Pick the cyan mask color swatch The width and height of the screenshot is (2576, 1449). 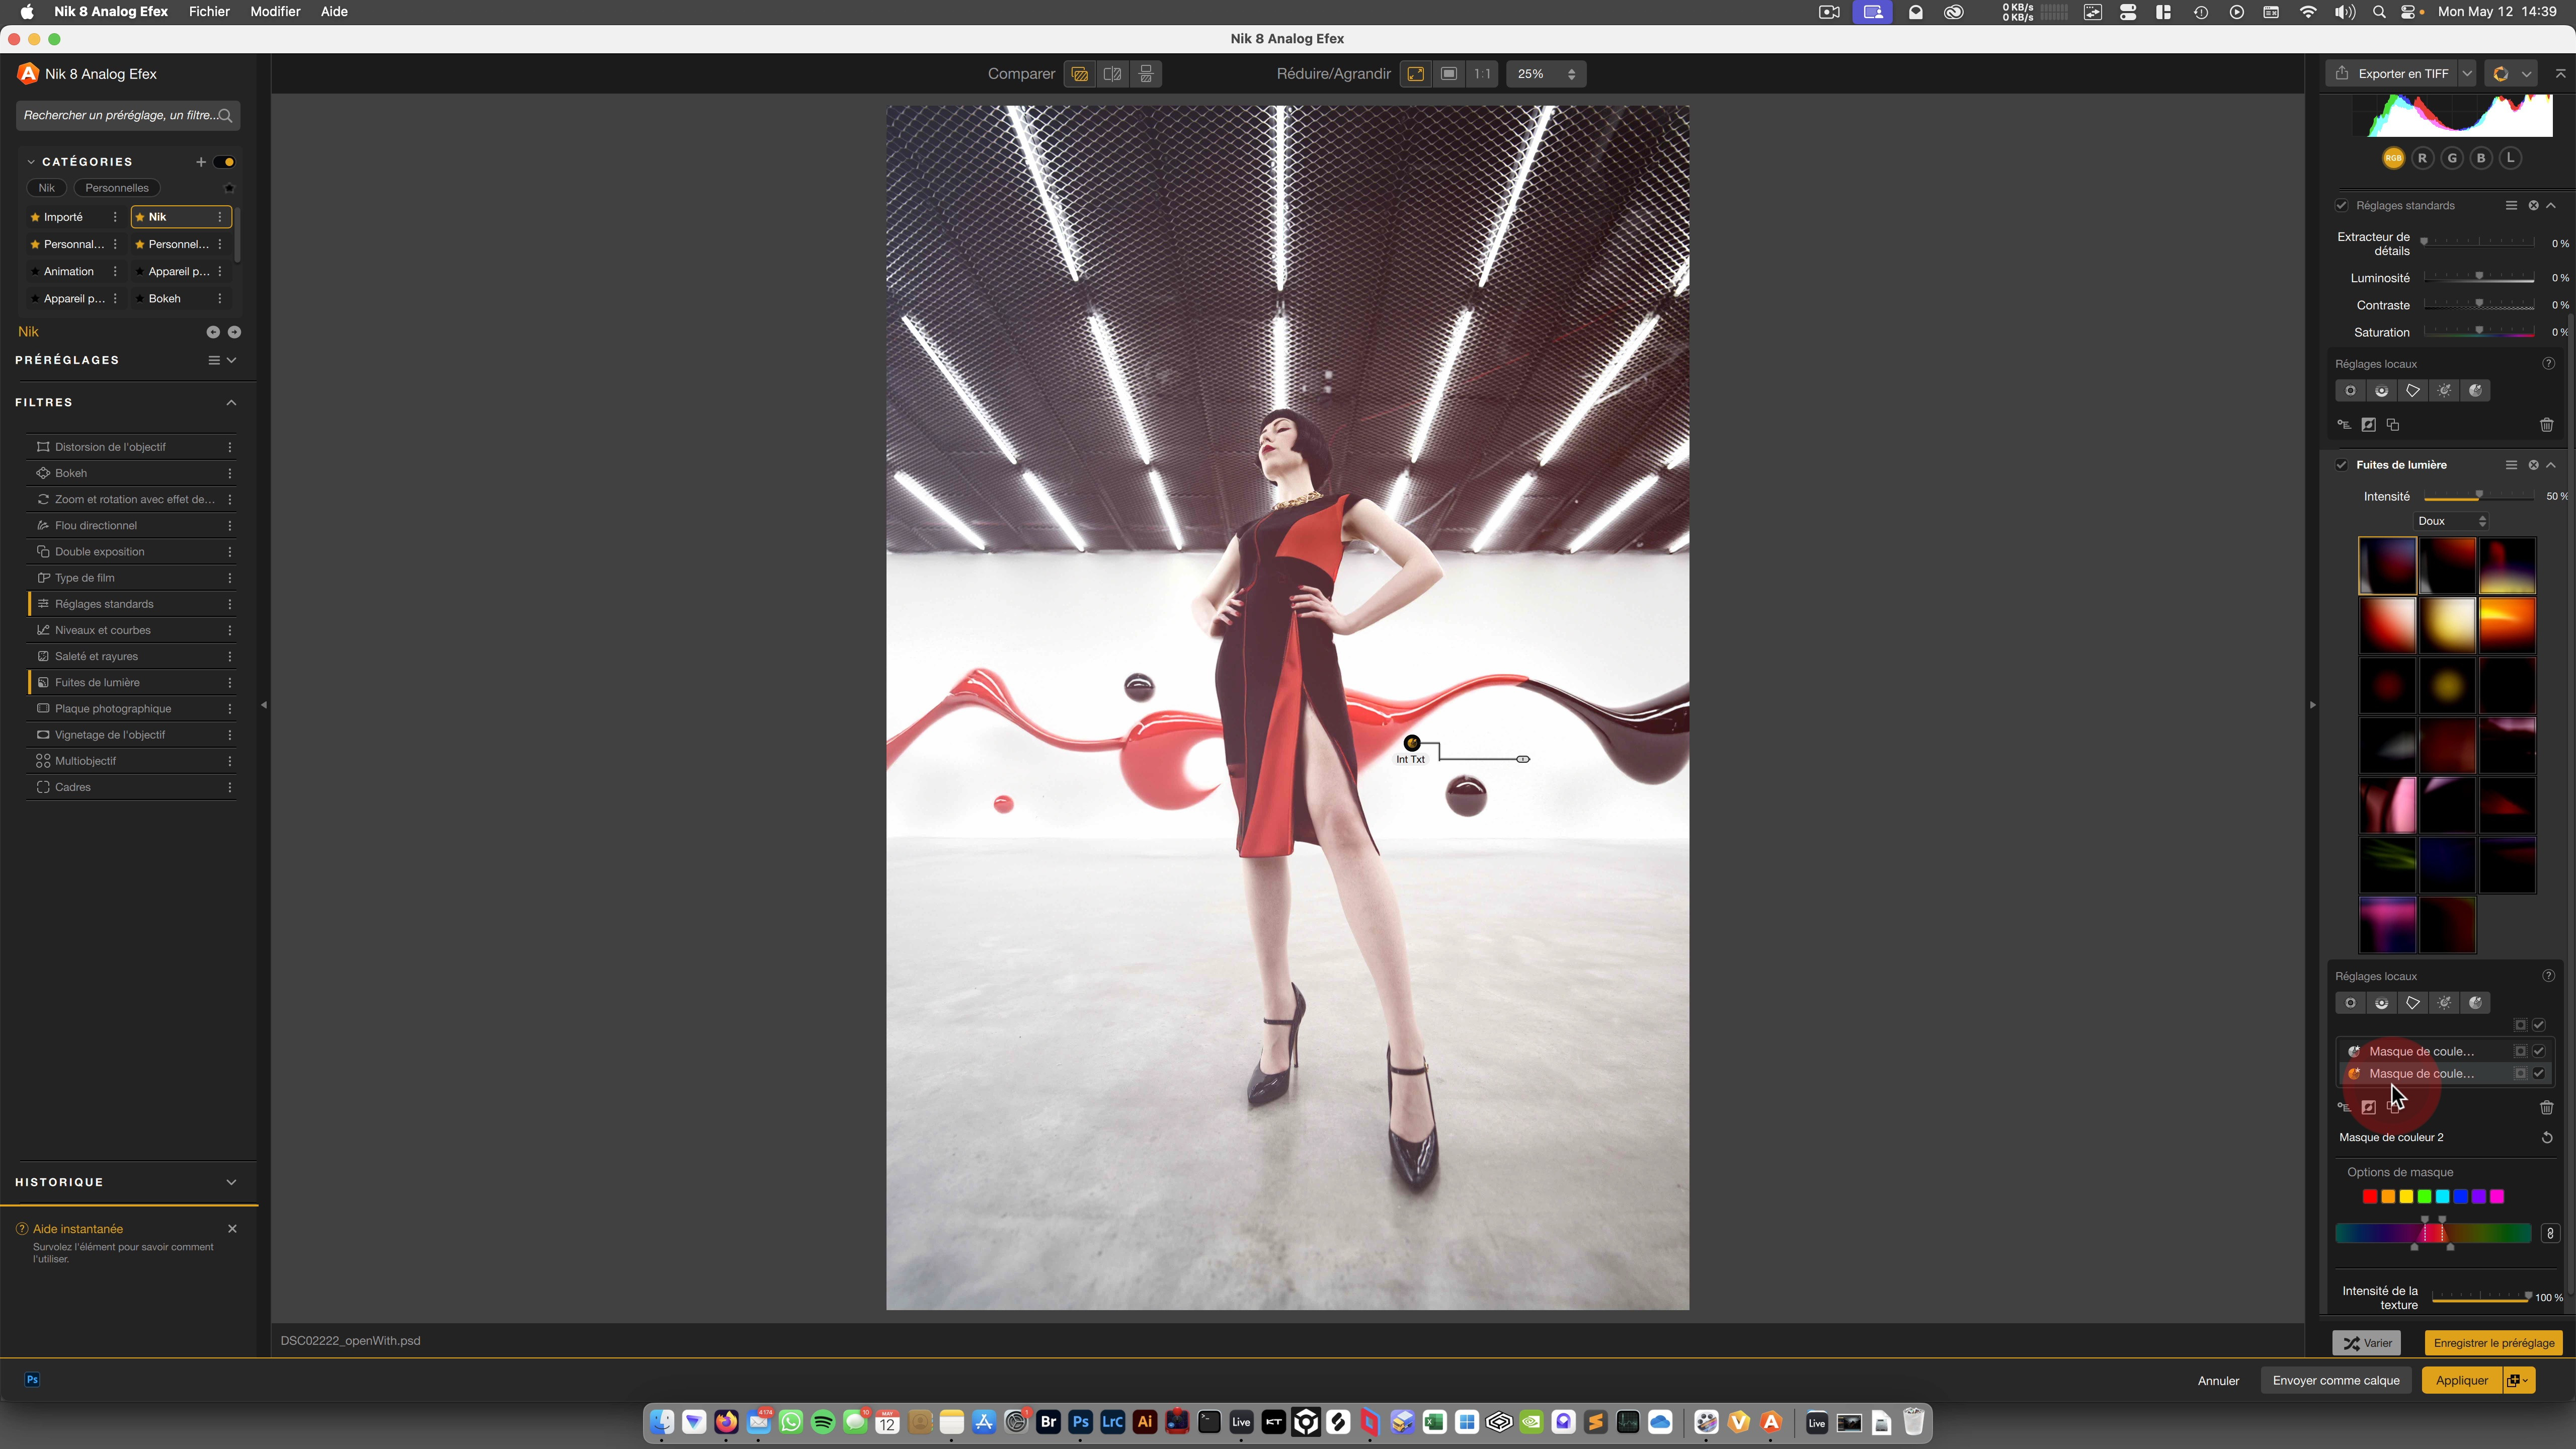click(2442, 1197)
